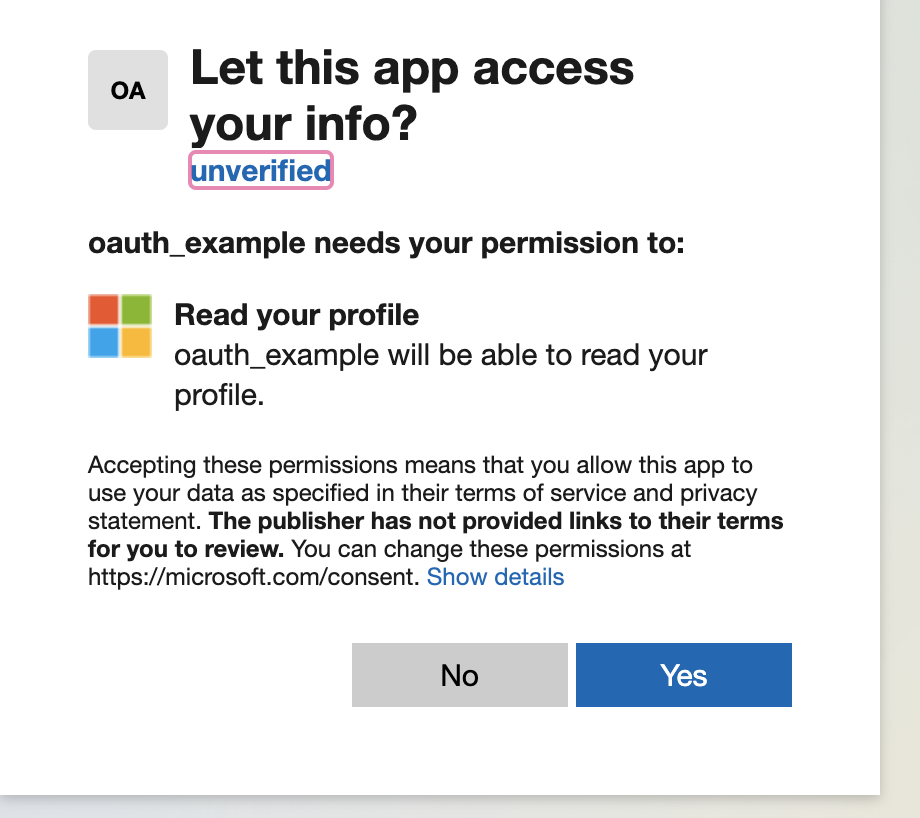920x818 pixels.
Task: Click the unverified status label below the title
Action: pos(260,170)
